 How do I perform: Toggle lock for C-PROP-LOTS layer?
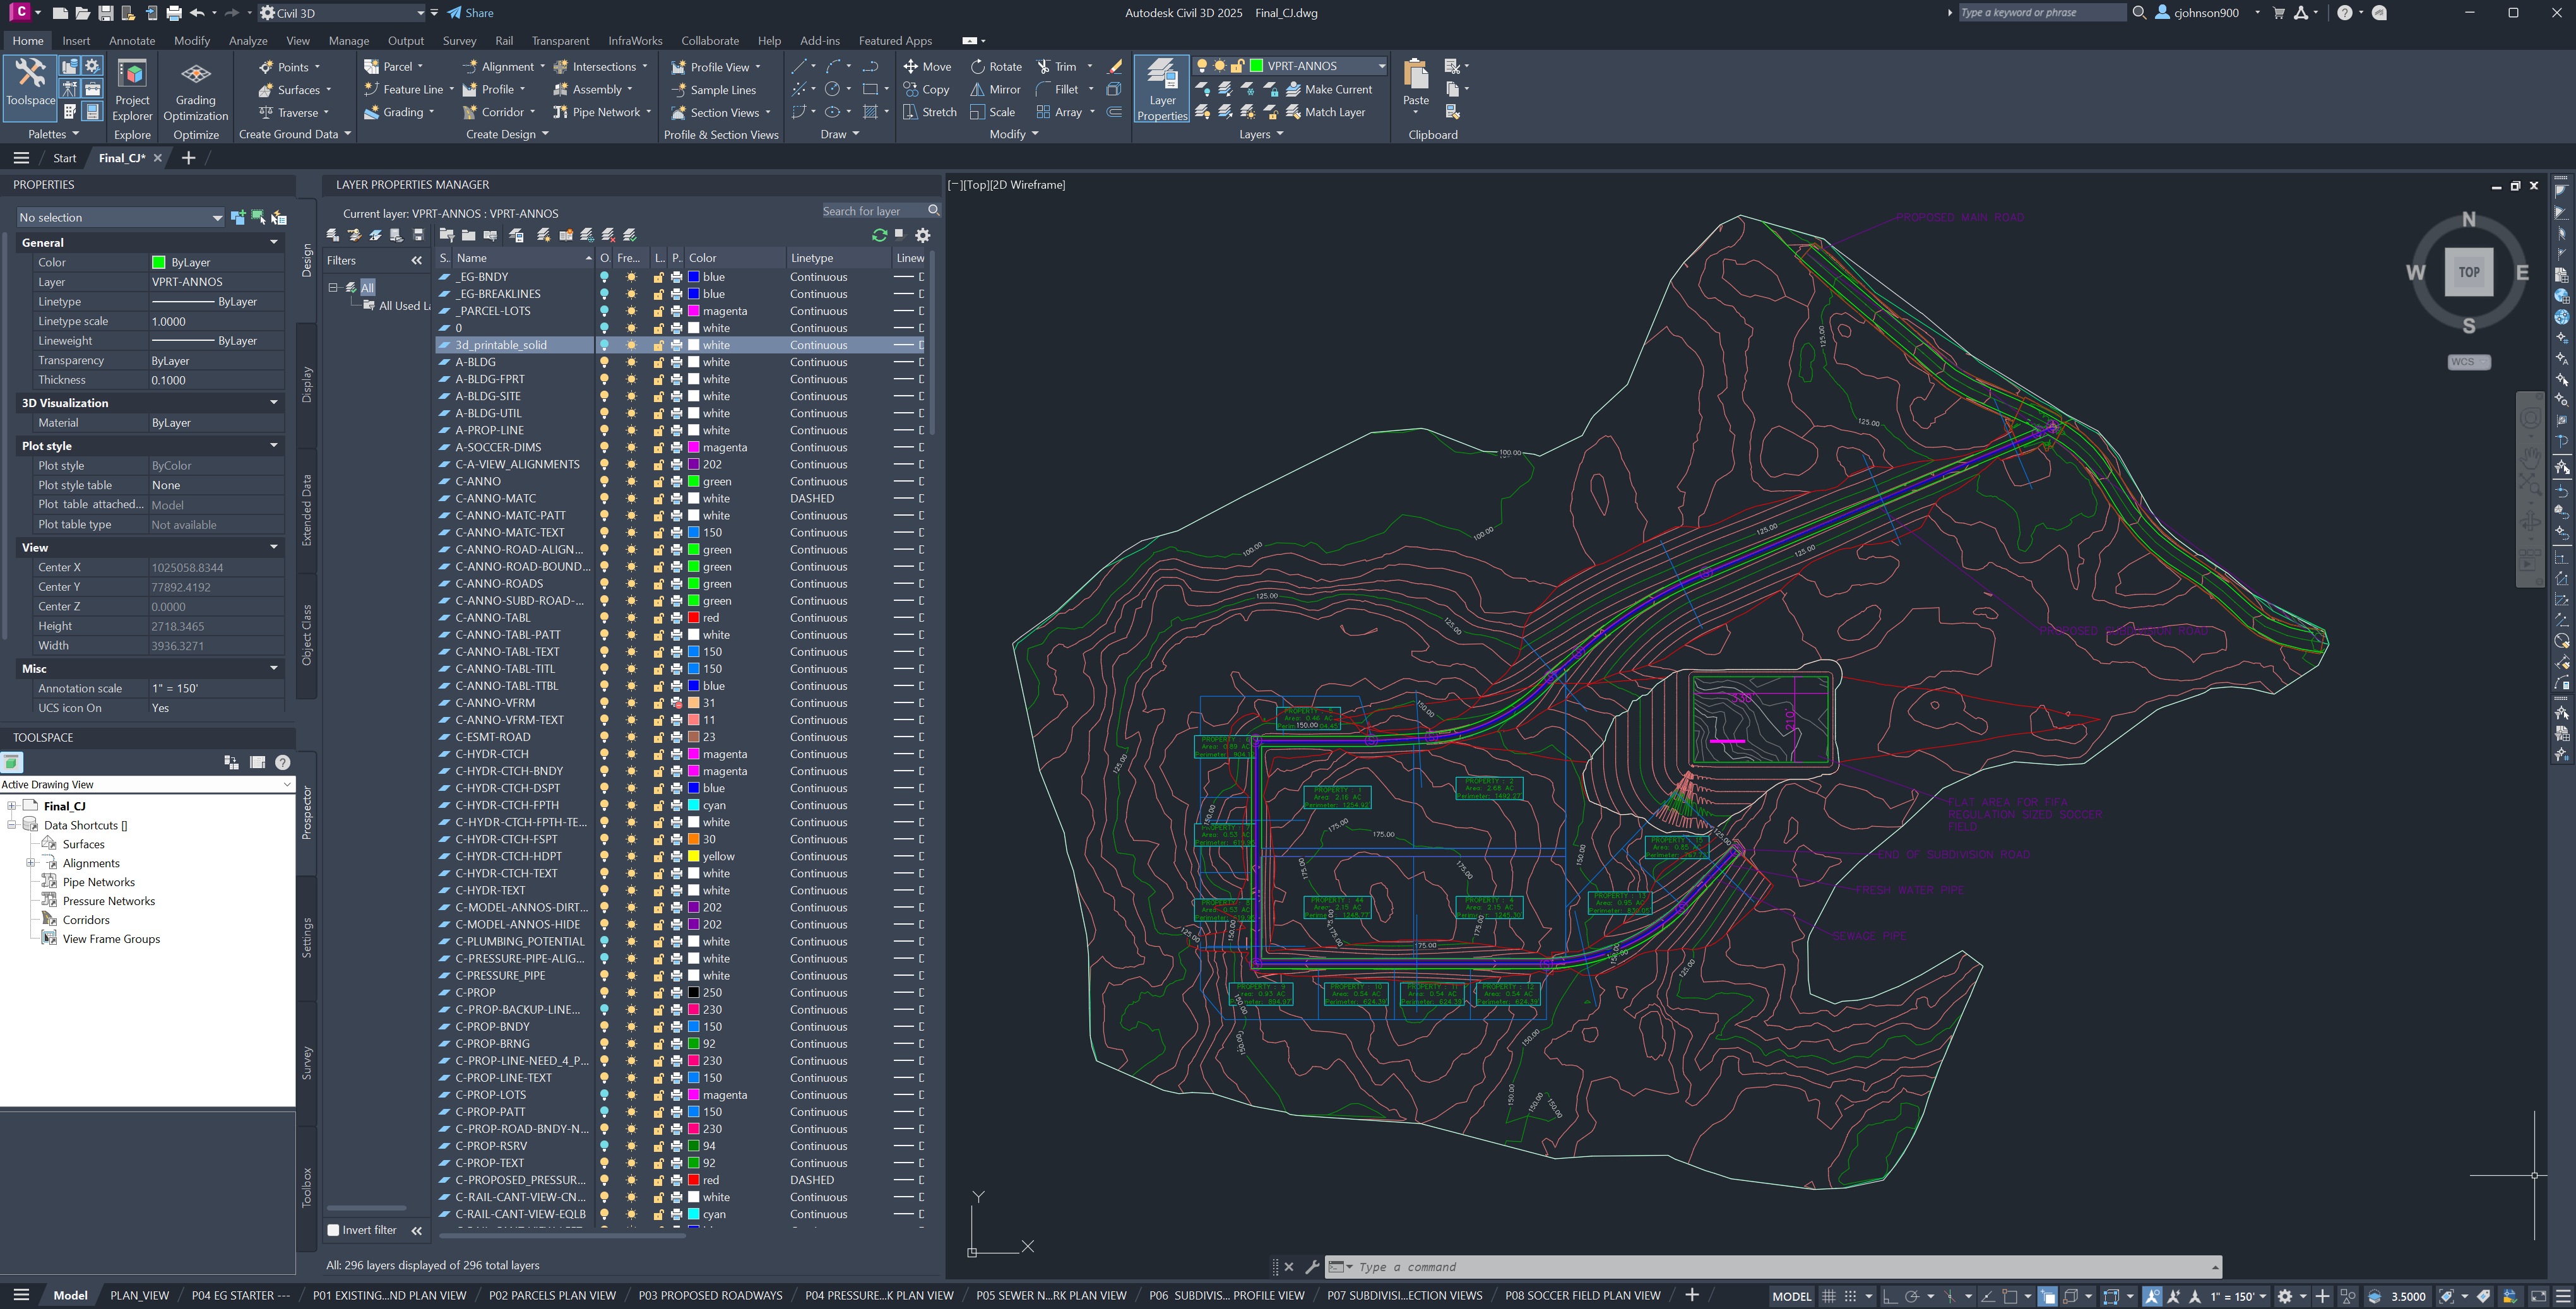pos(659,1095)
